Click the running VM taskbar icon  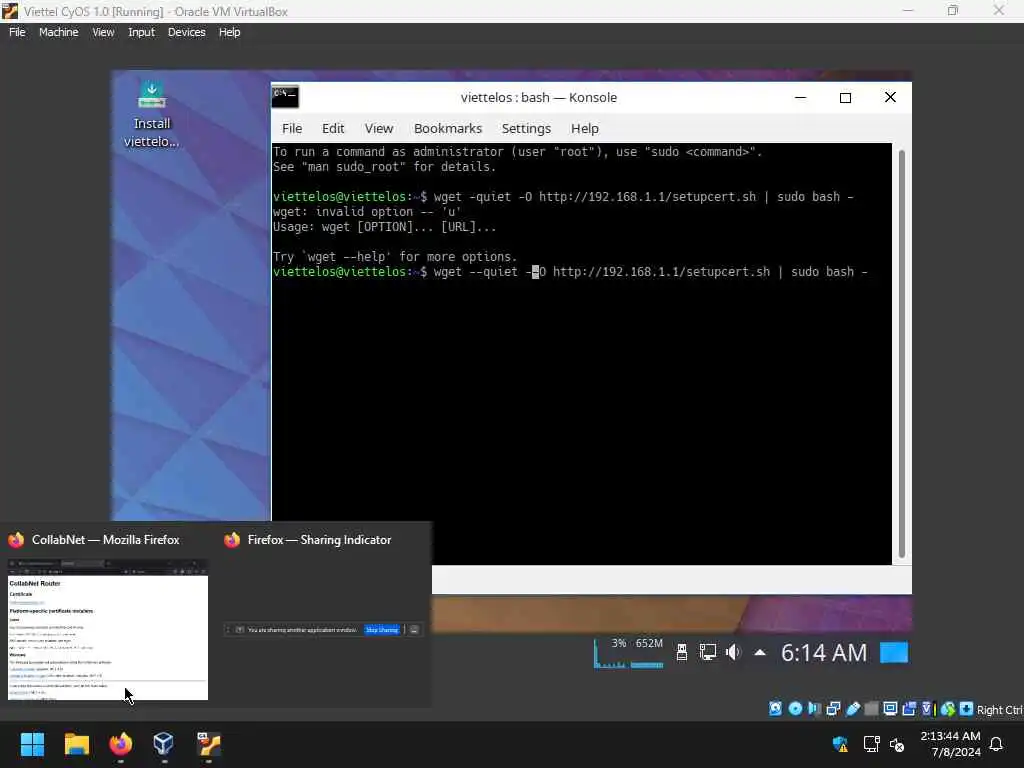coord(208,744)
